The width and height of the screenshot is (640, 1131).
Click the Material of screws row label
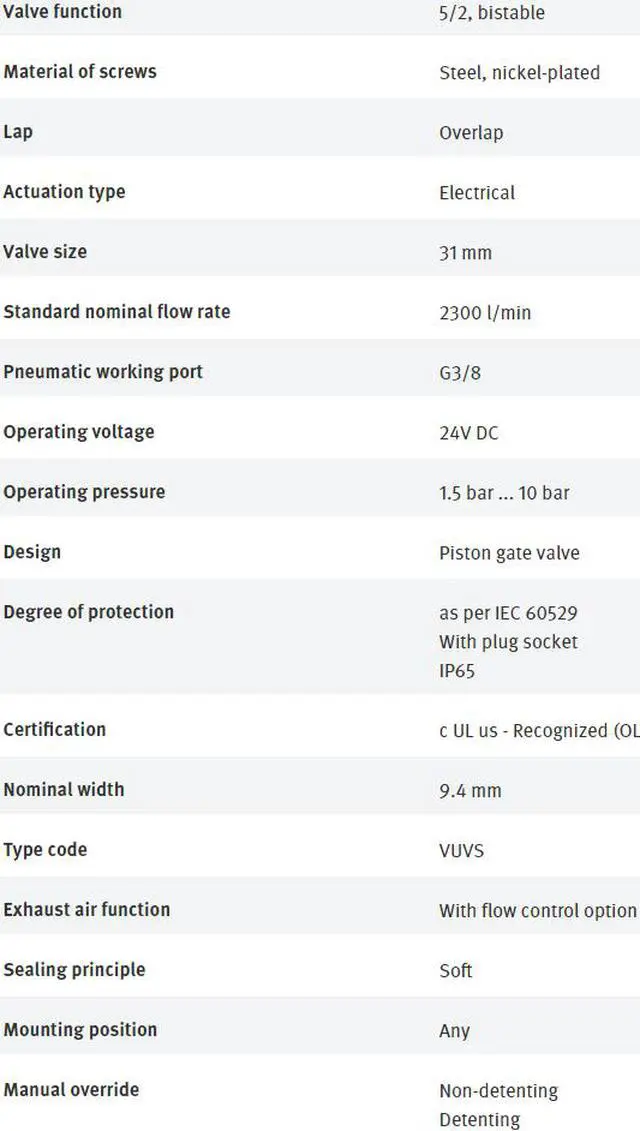[x=79, y=71]
